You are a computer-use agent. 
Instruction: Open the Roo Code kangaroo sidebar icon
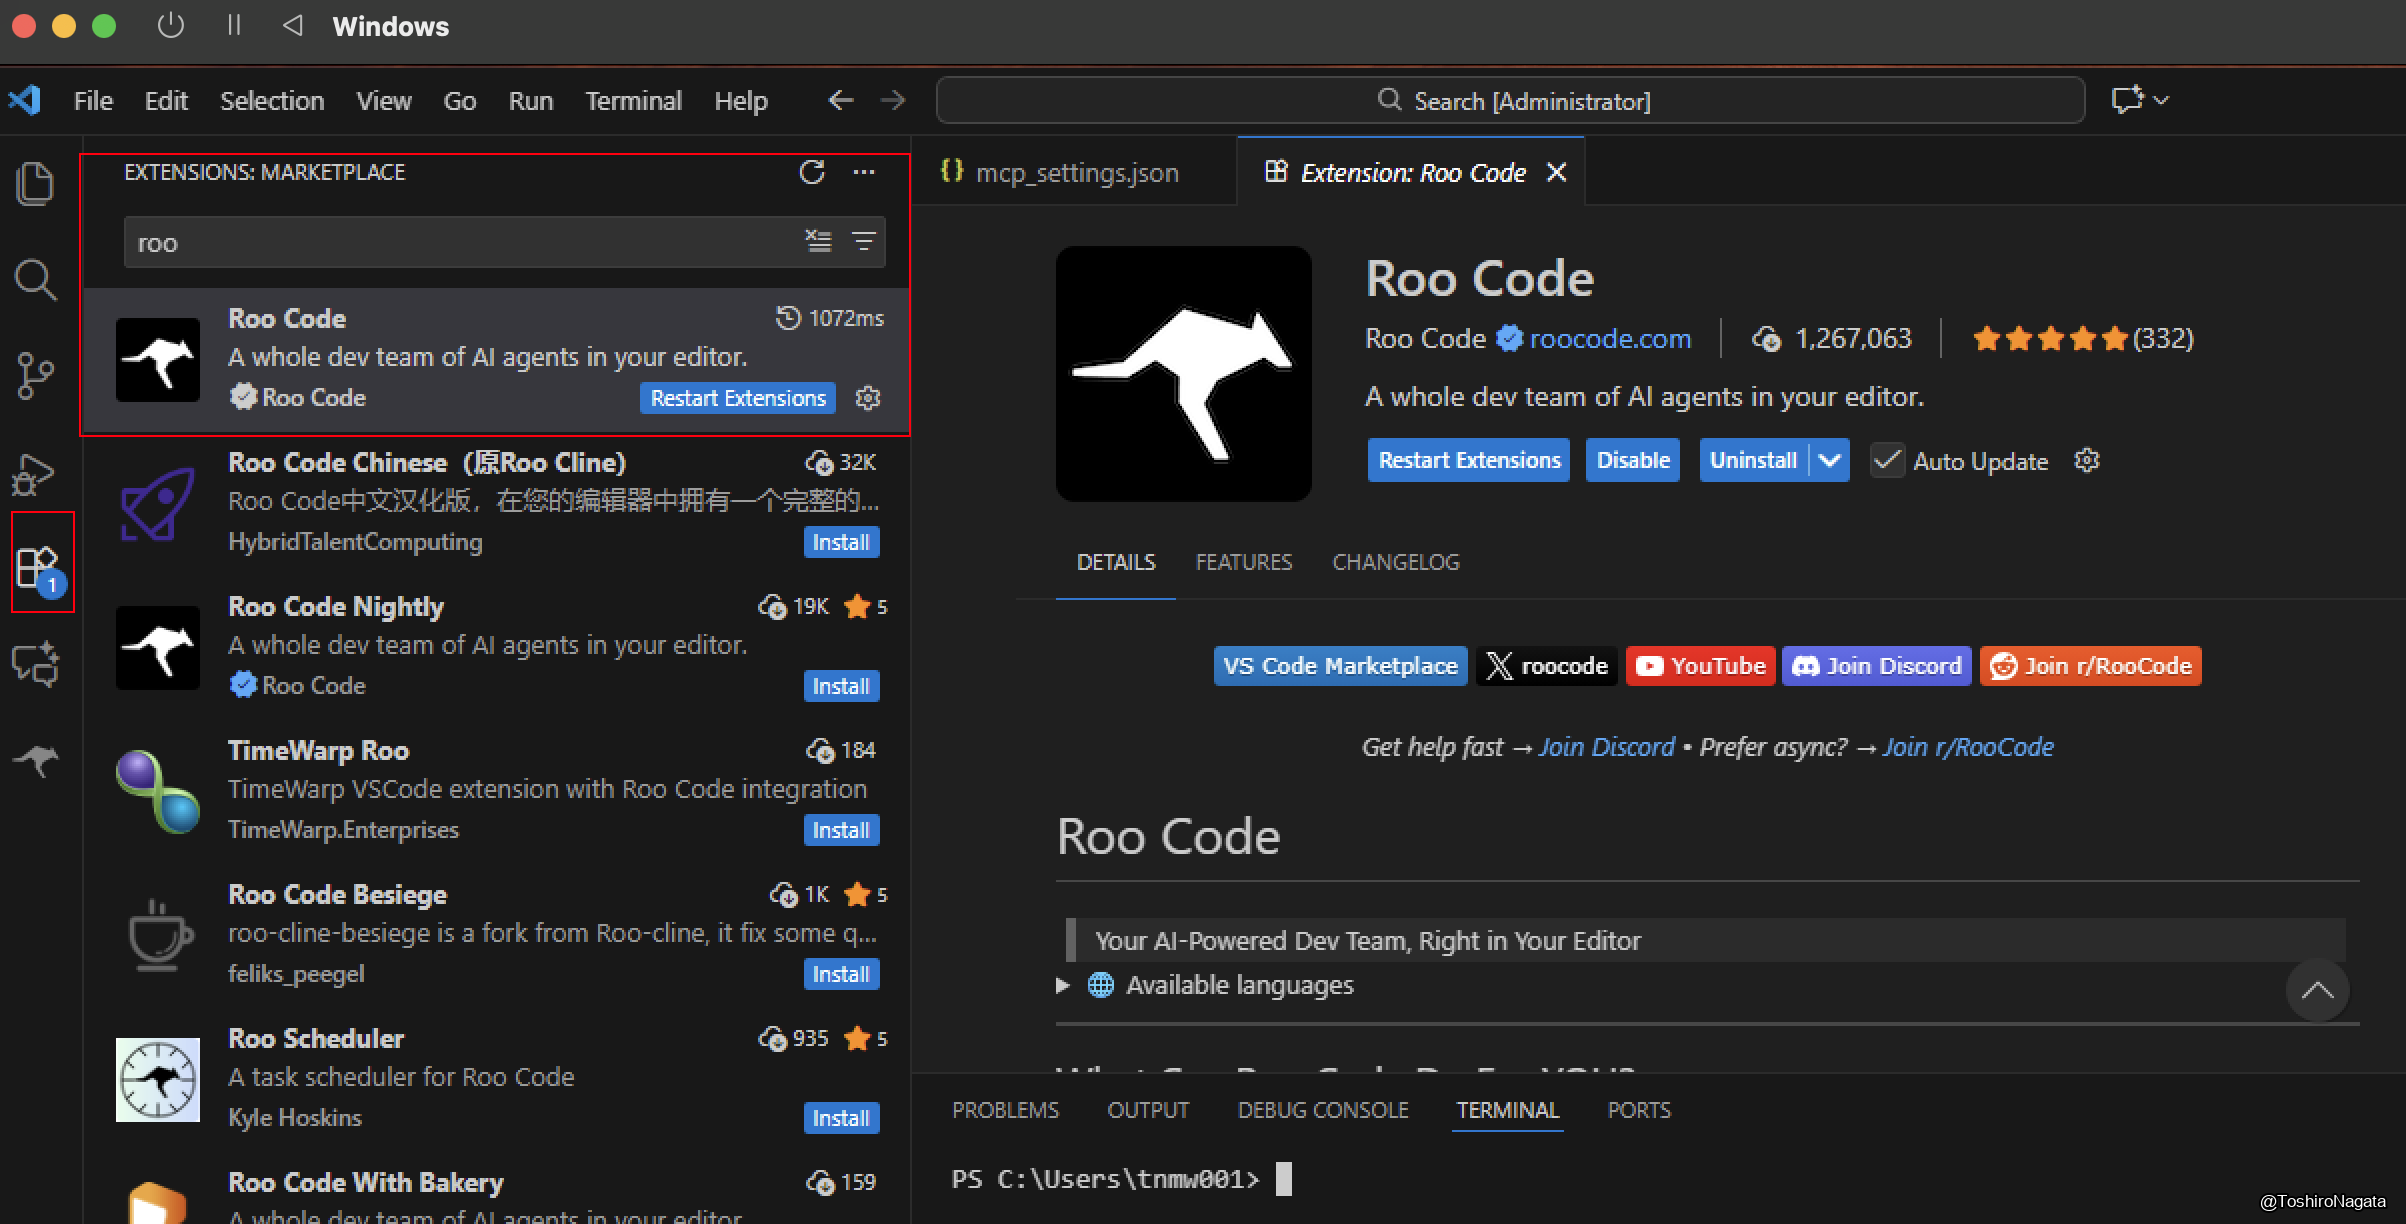pos(36,760)
